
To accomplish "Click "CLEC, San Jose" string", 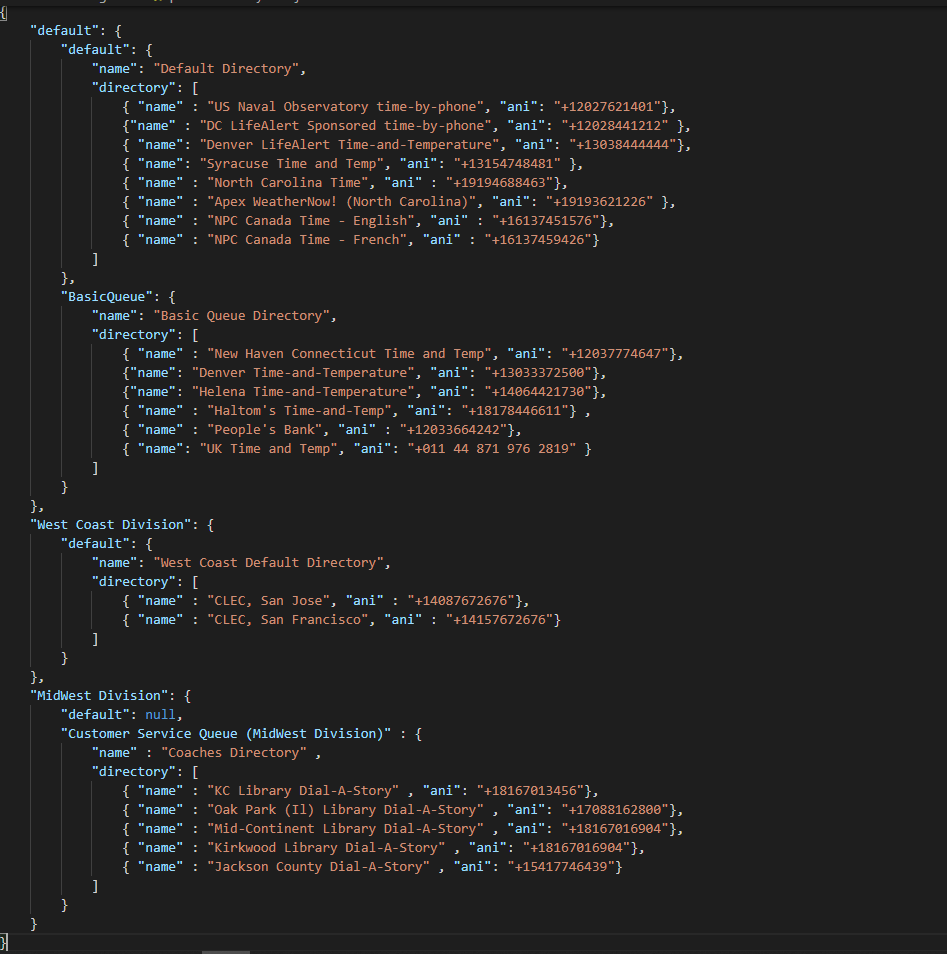I will point(268,601).
